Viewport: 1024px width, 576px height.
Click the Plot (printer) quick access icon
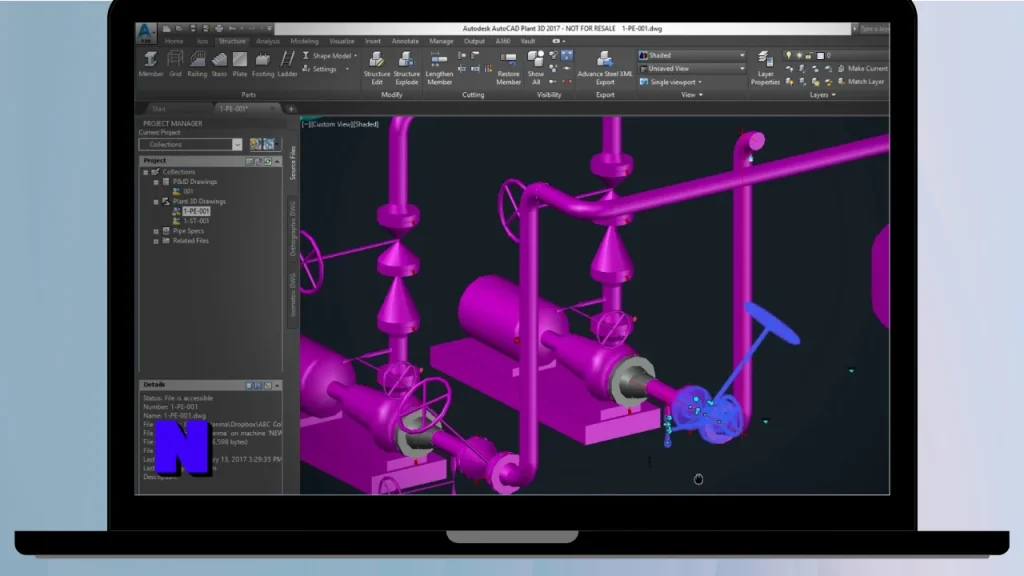coord(219,29)
